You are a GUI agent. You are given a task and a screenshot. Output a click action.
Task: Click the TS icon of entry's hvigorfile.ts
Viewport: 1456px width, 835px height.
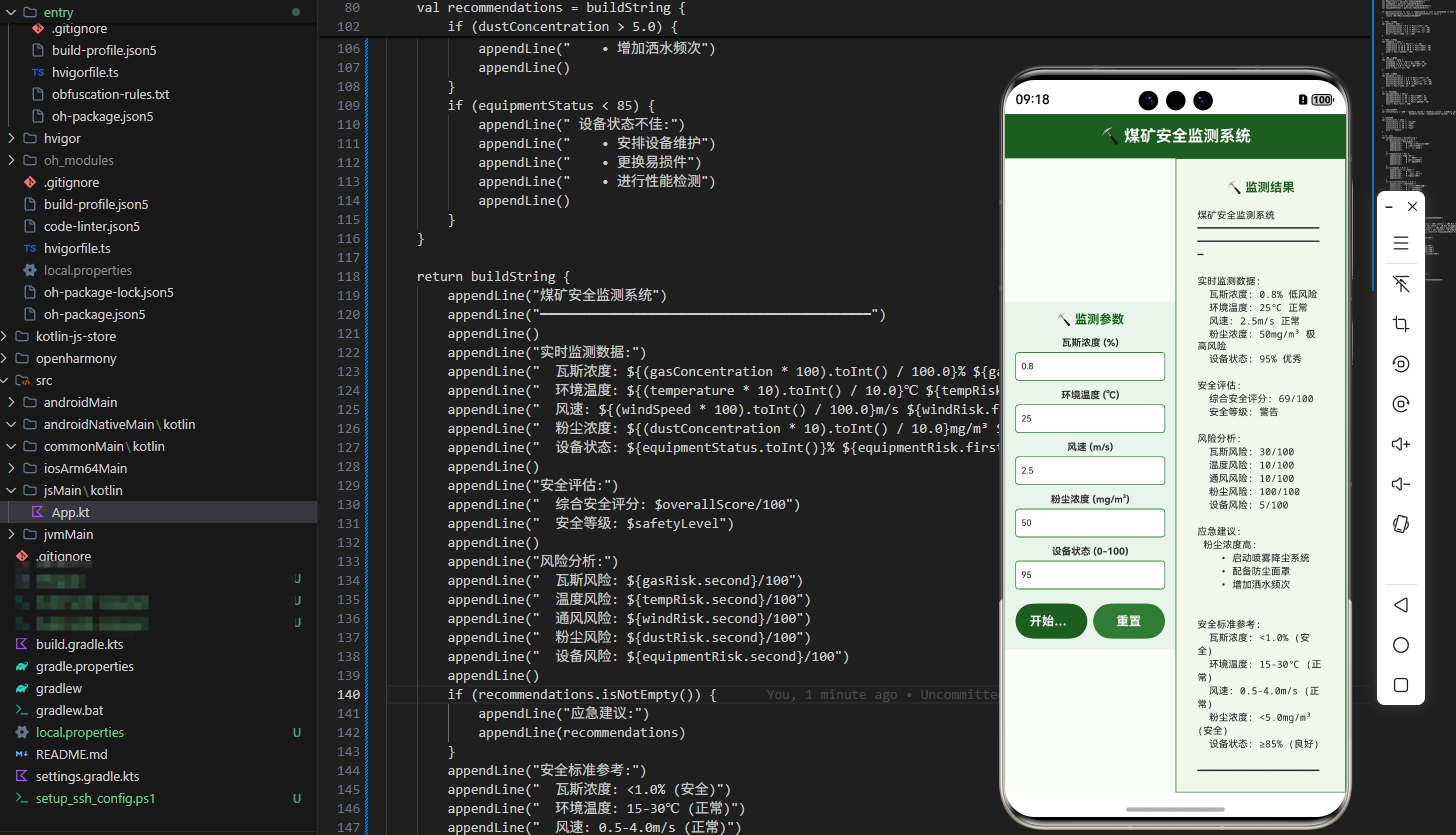click(x=37, y=72)
